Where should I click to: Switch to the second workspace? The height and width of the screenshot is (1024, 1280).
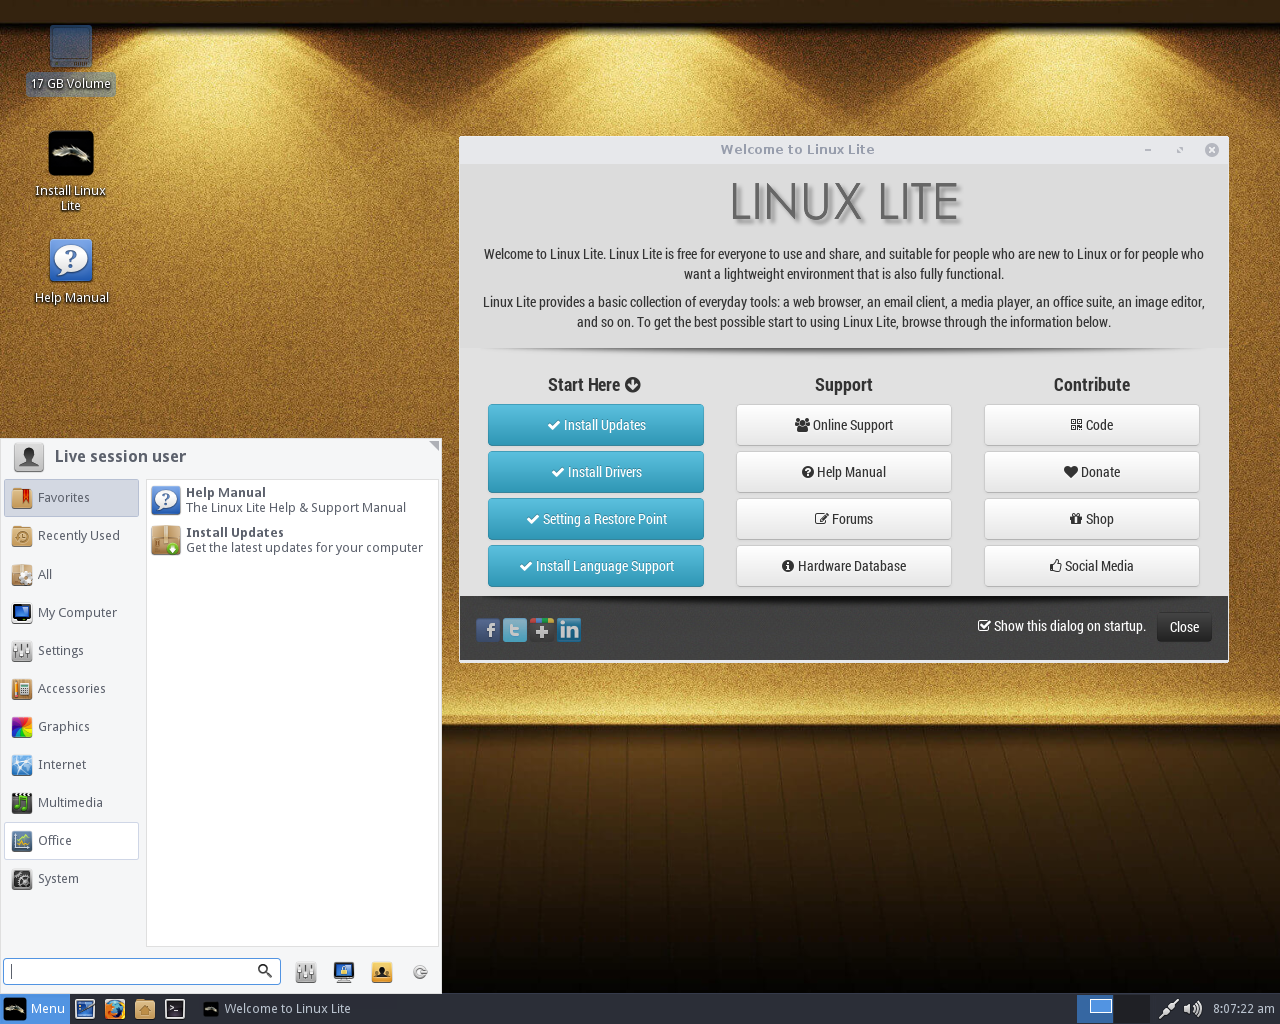click(1131, 1008)
